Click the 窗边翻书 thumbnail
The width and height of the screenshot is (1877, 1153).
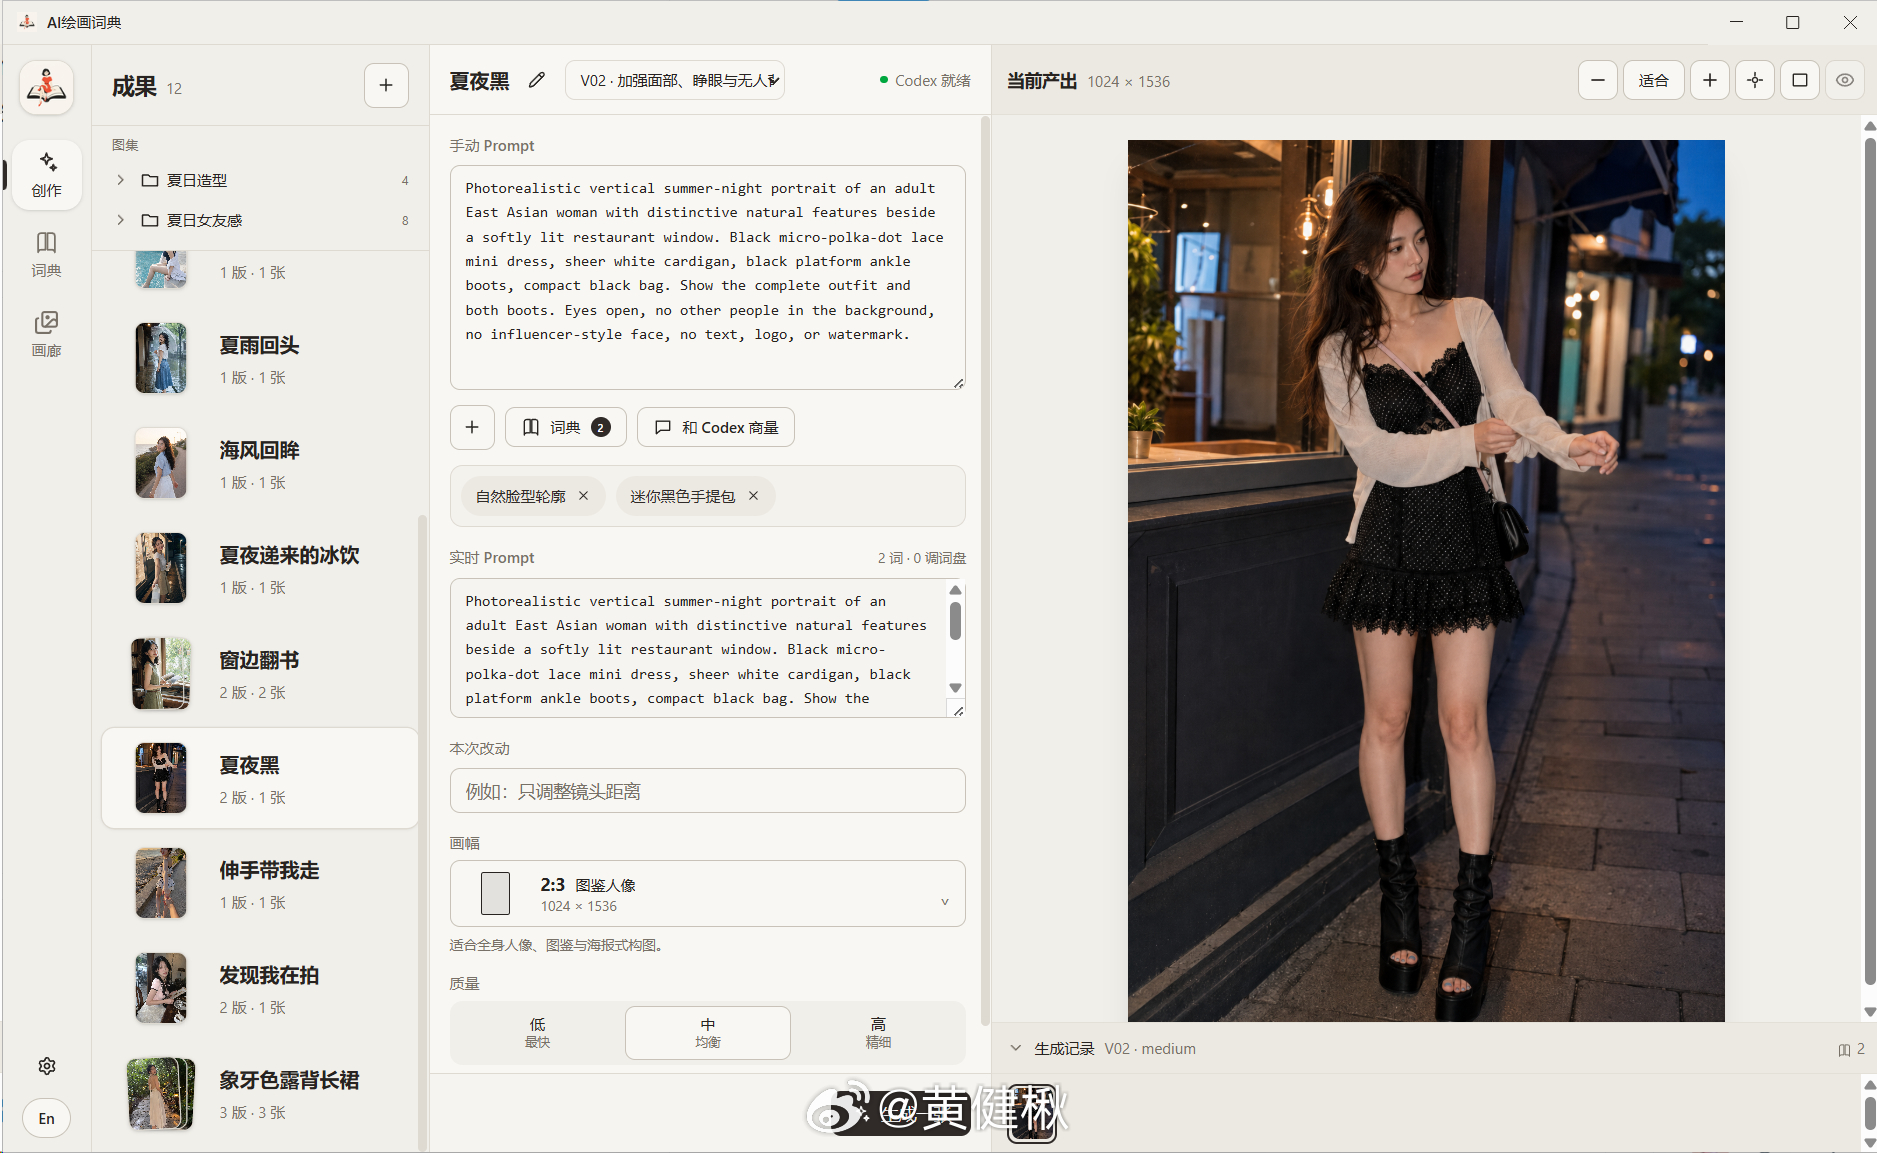[x=161, y=673]
